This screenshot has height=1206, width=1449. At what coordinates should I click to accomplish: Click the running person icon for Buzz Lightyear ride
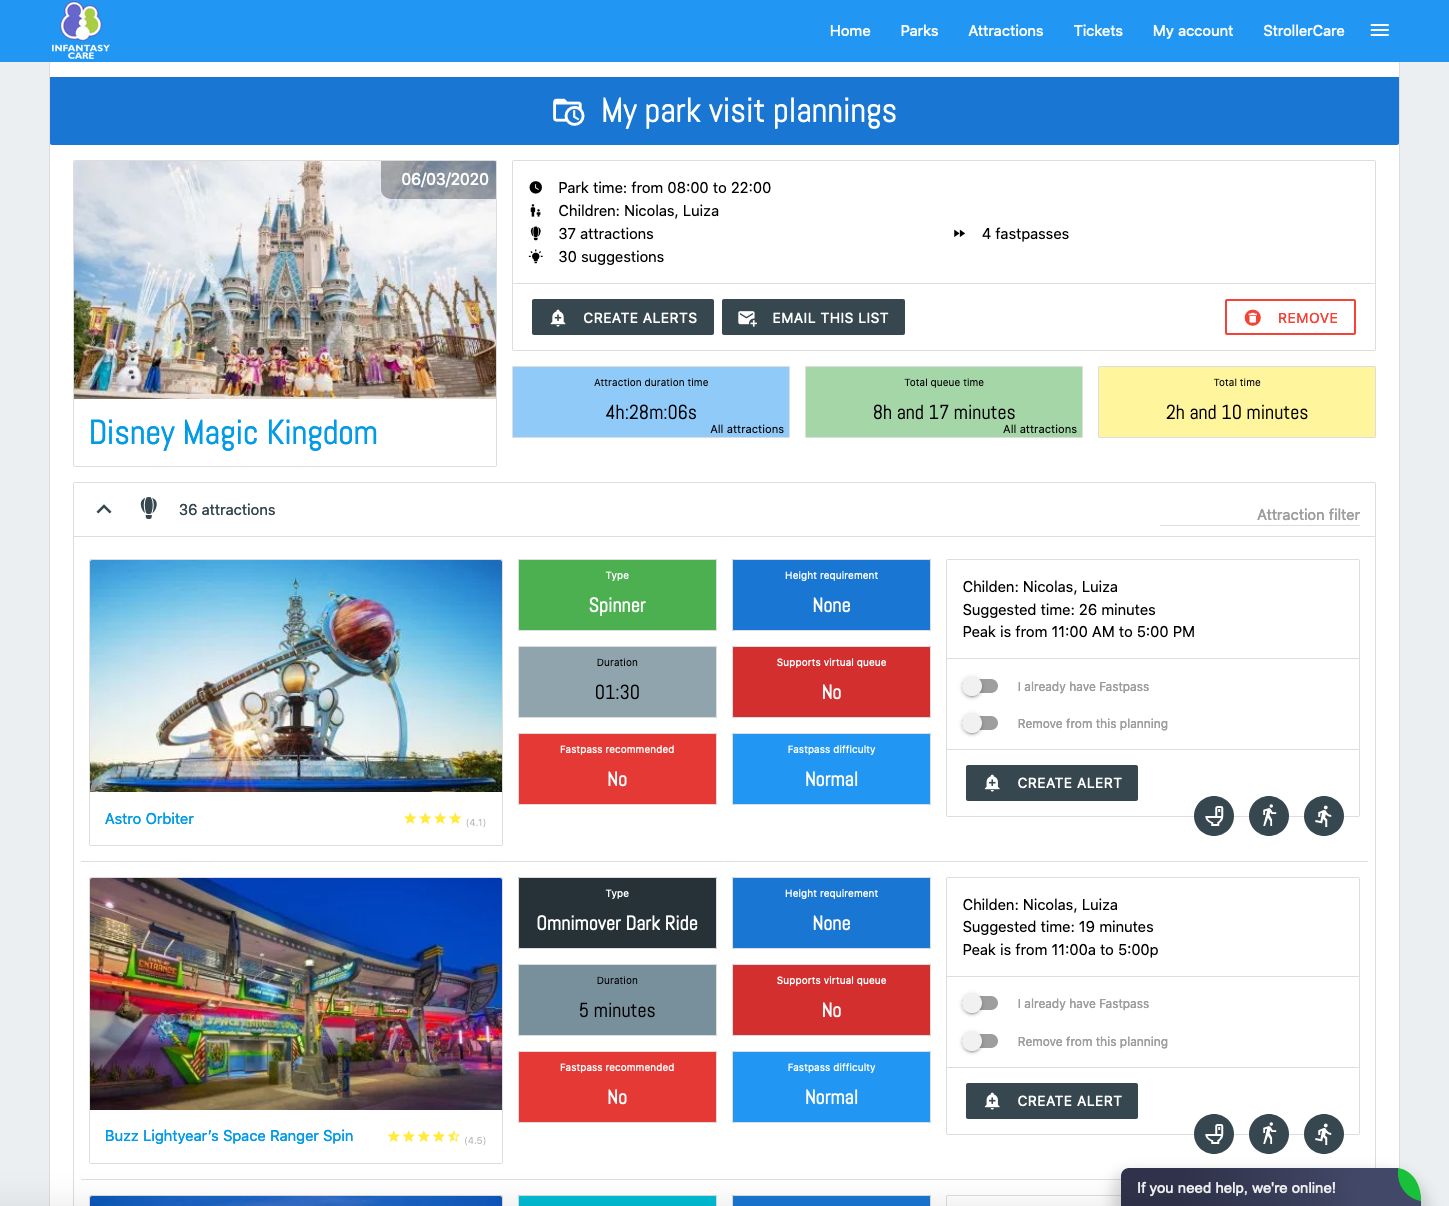tap(1324, 1134)
